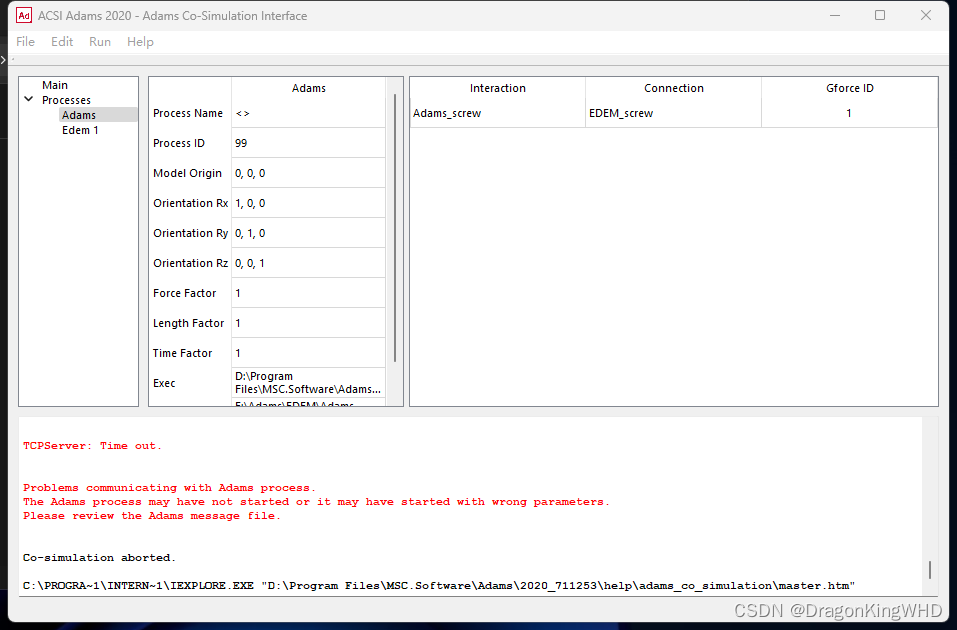Click 'Problems communicating with Adams process.' line
Screen dimensions: 957x630
169,488
